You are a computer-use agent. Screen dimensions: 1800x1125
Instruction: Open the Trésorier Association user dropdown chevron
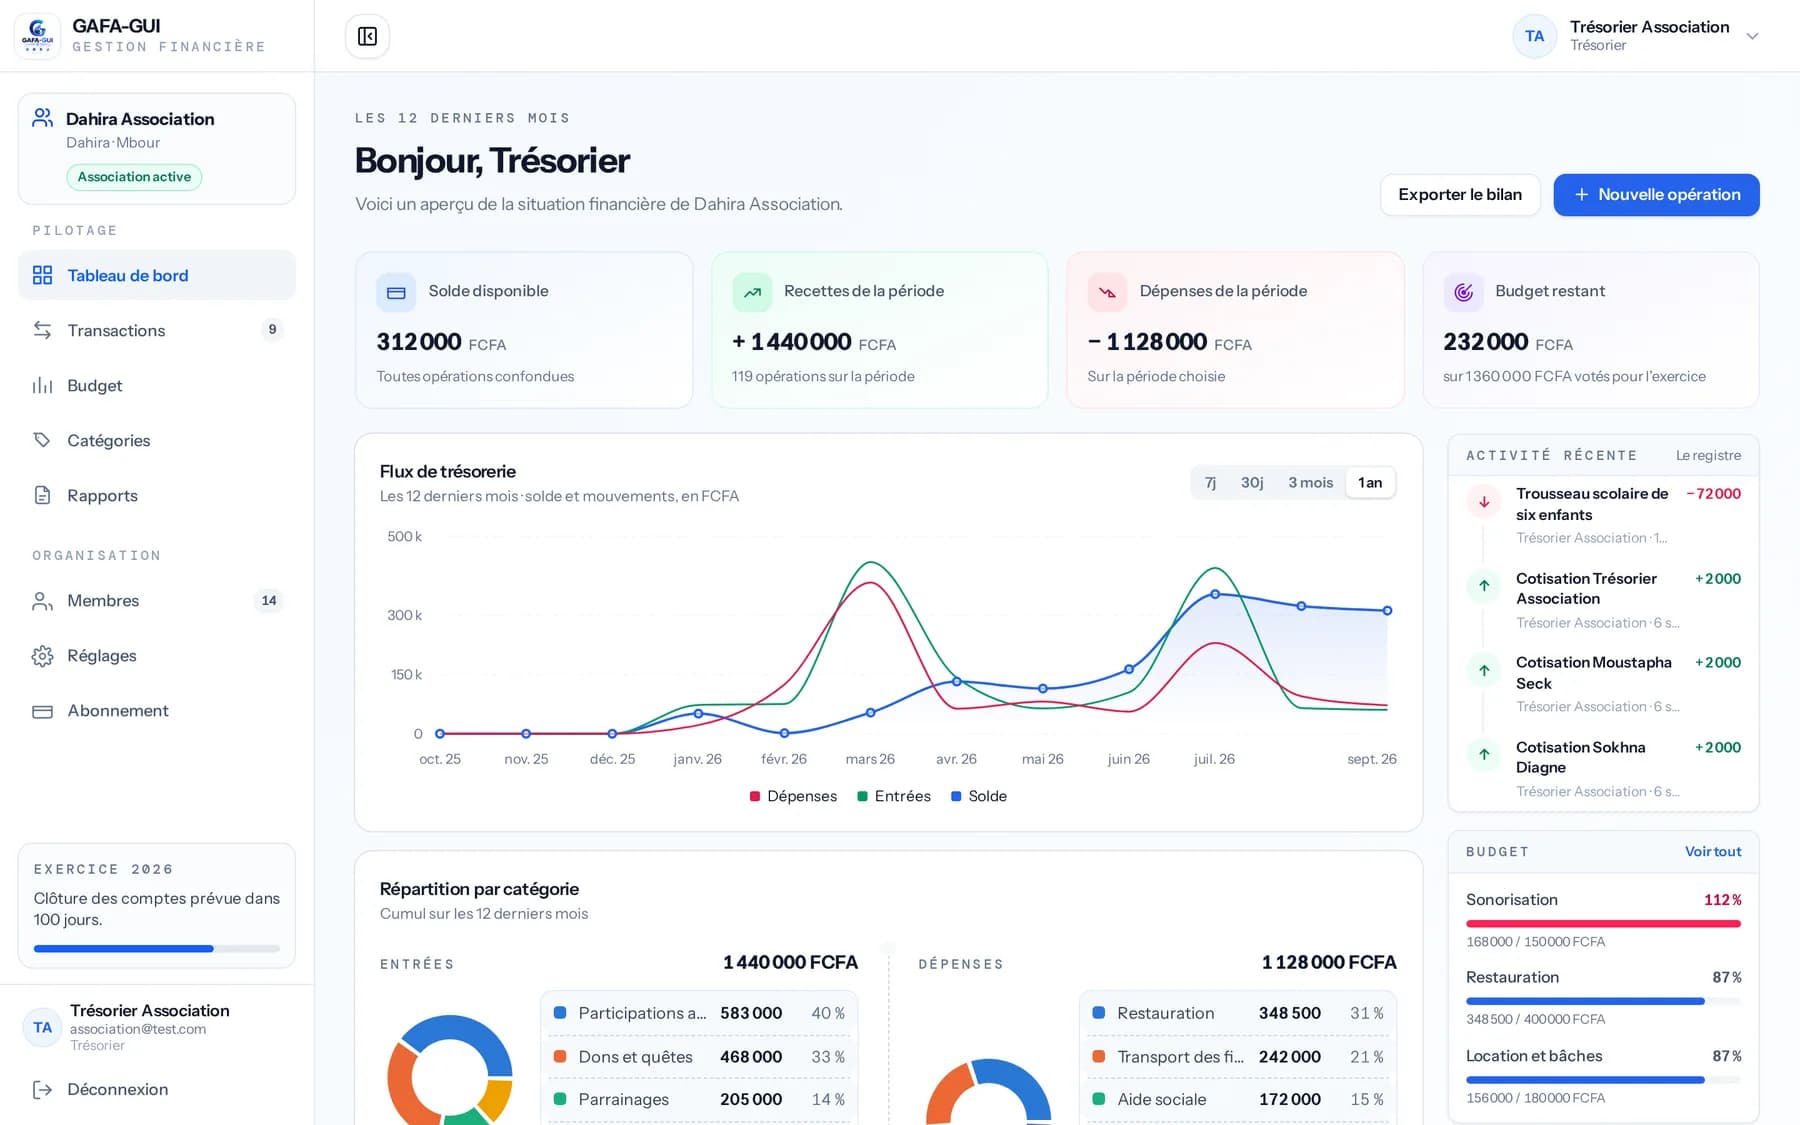[1752, 36]
